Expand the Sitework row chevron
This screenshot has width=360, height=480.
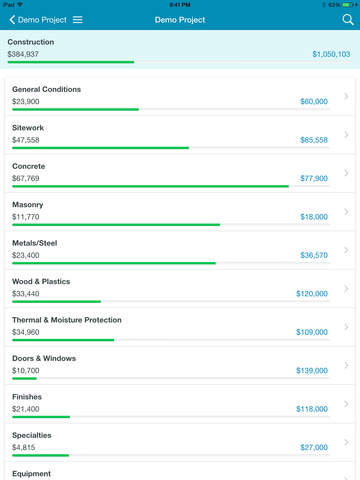pyautogui.click(x=346, y=135)
